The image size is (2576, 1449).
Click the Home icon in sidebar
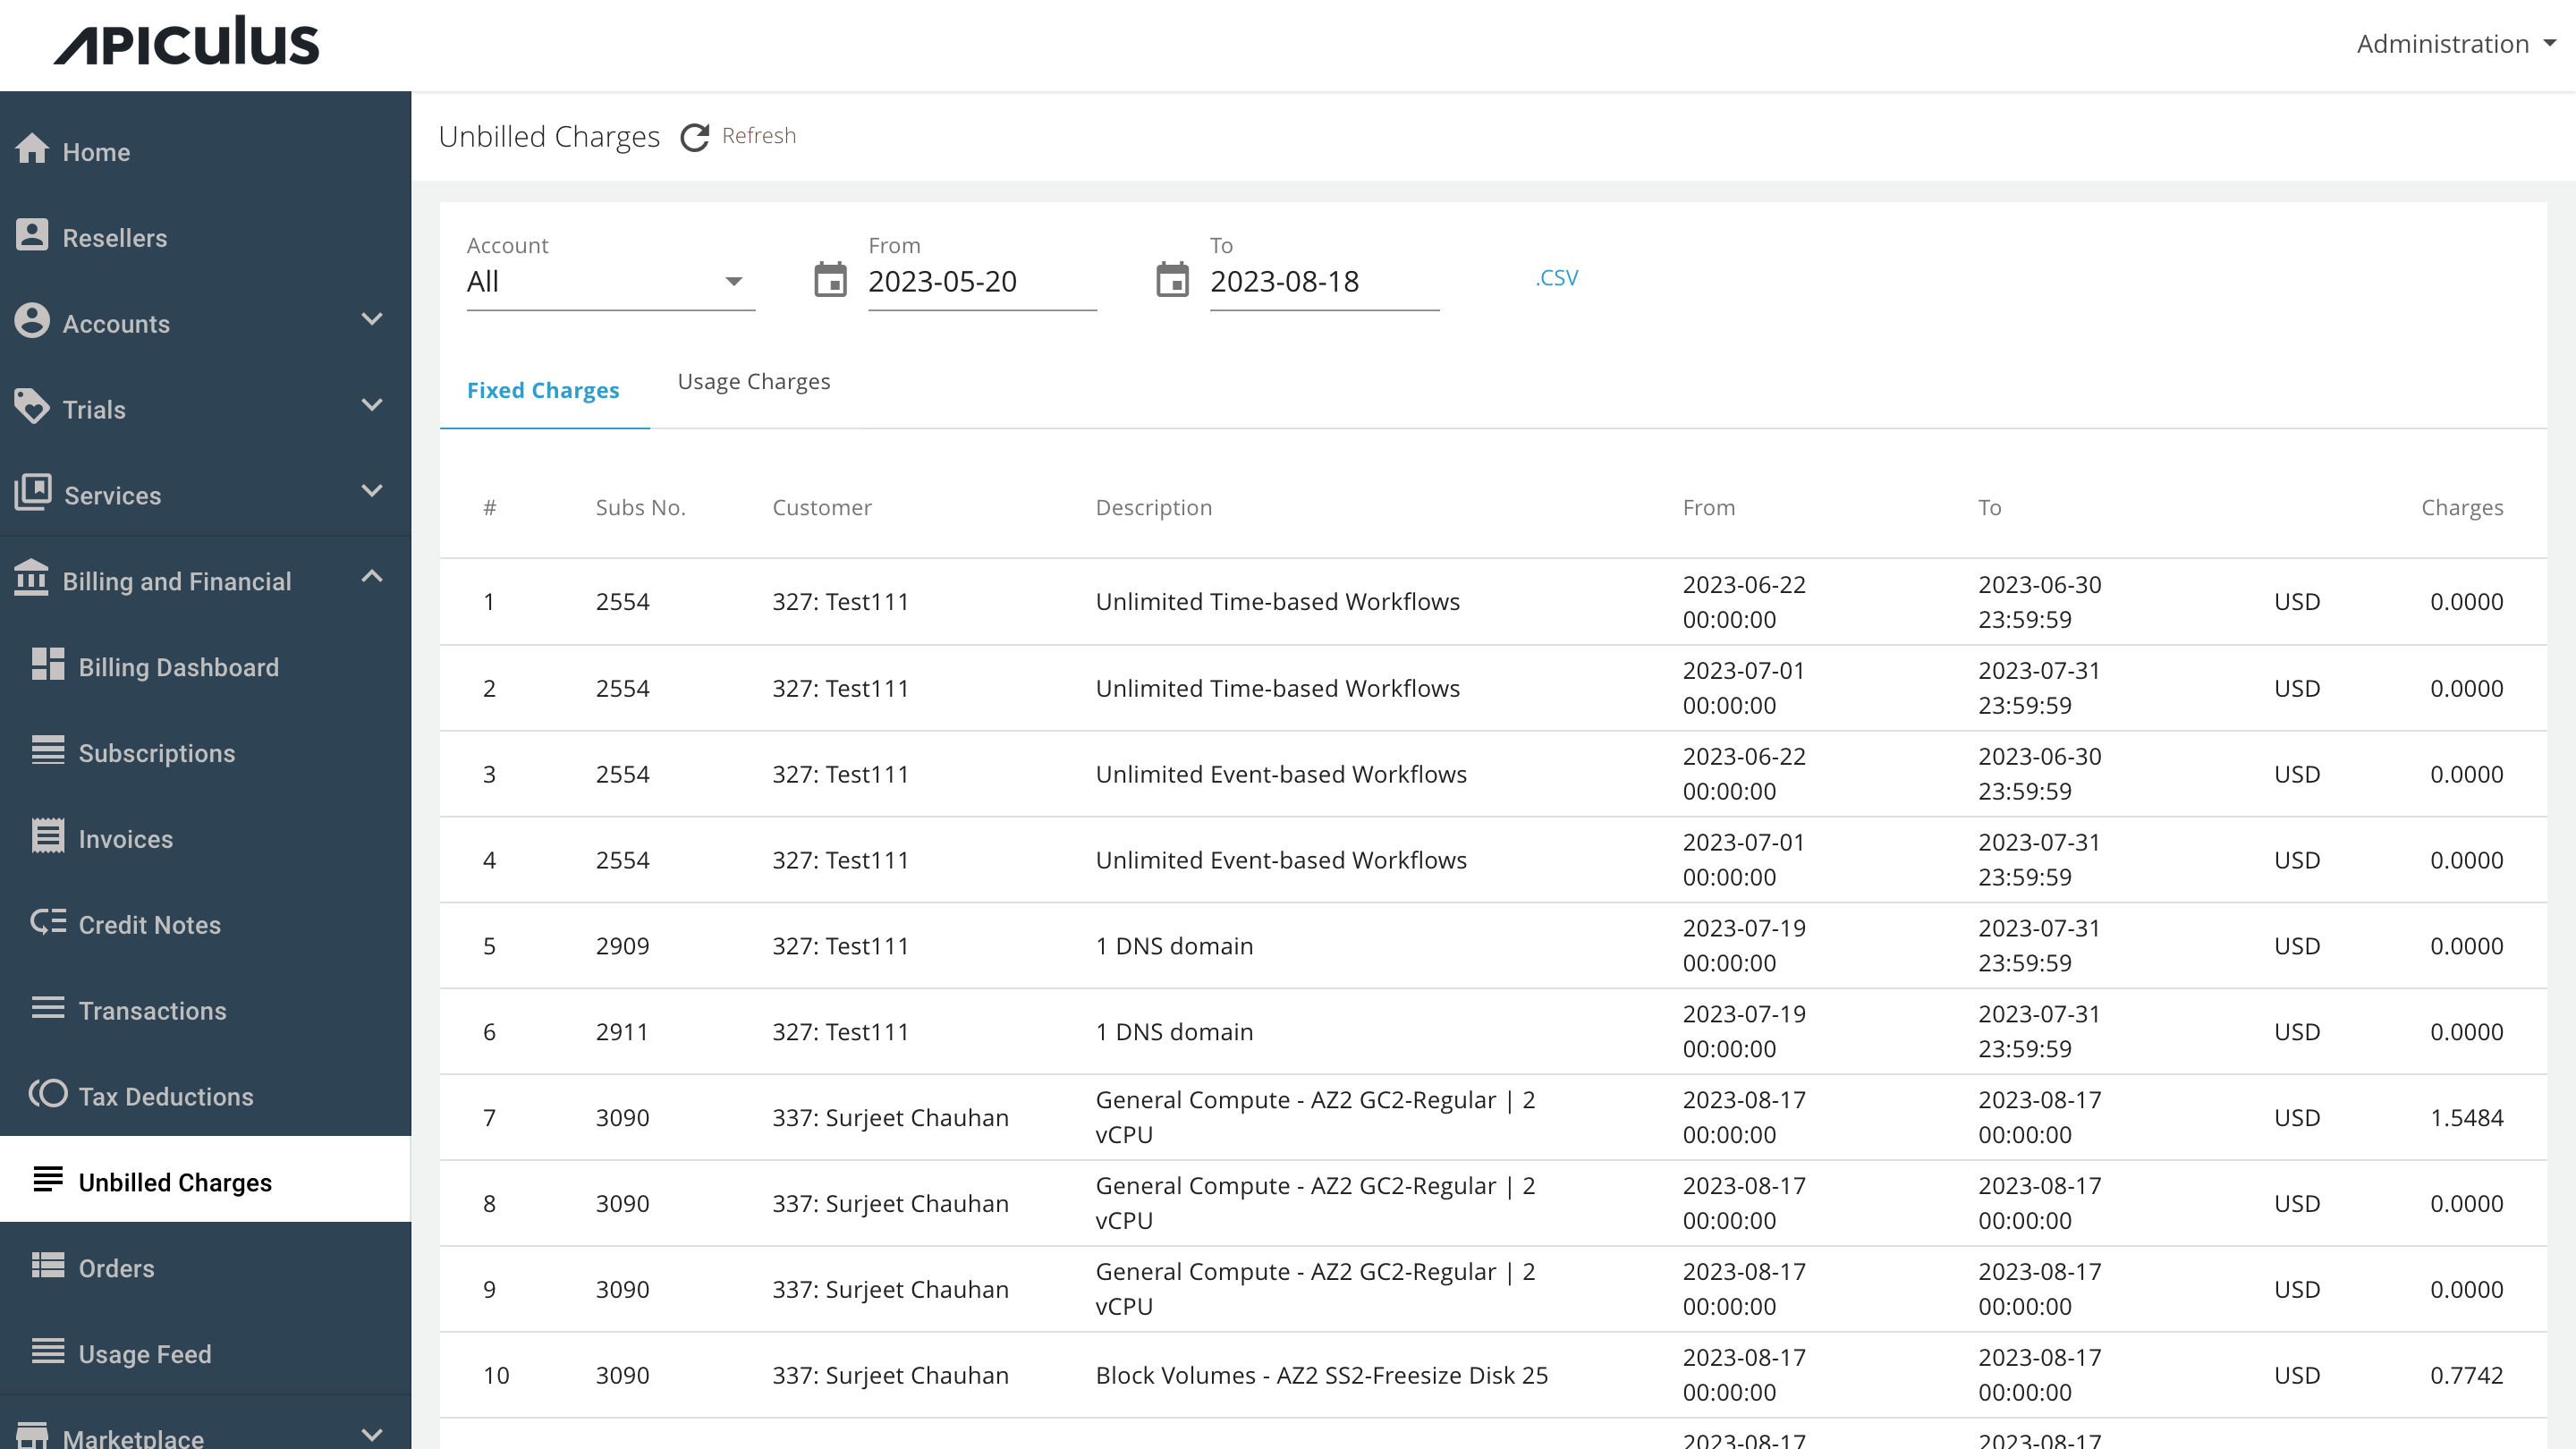pos(32,150)
